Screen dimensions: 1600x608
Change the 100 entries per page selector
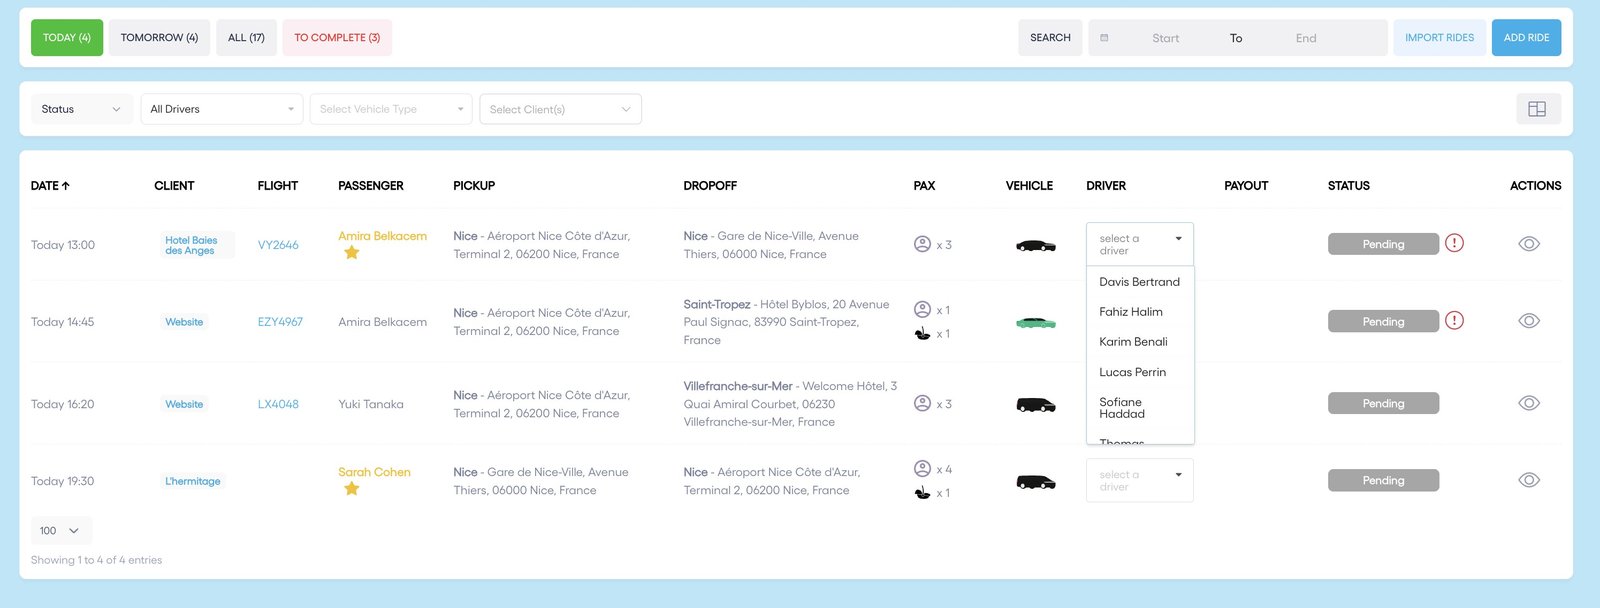pos(61,531)
